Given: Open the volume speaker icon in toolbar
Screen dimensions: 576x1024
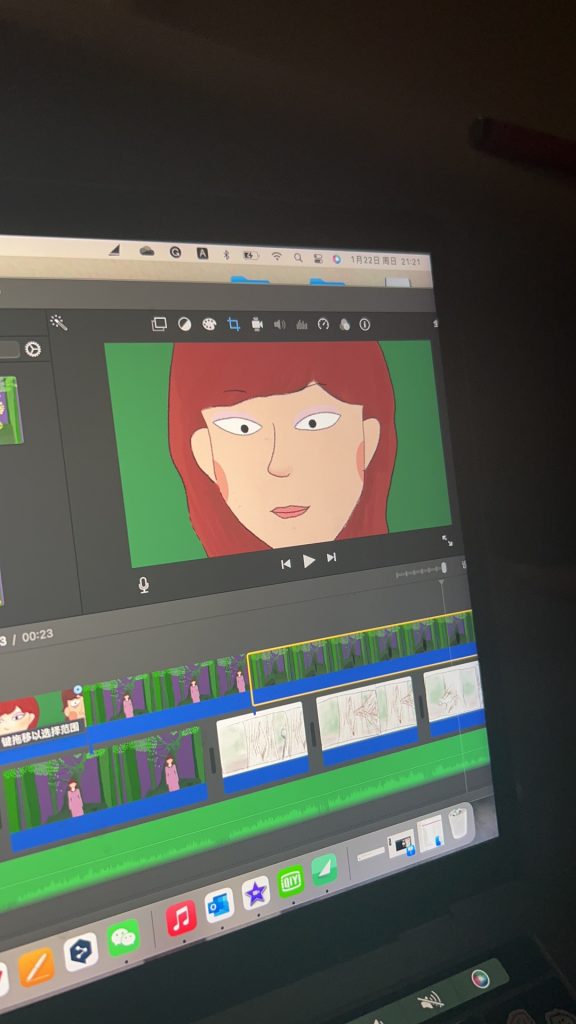Looking at the screenshot, I should click(280, 324).
